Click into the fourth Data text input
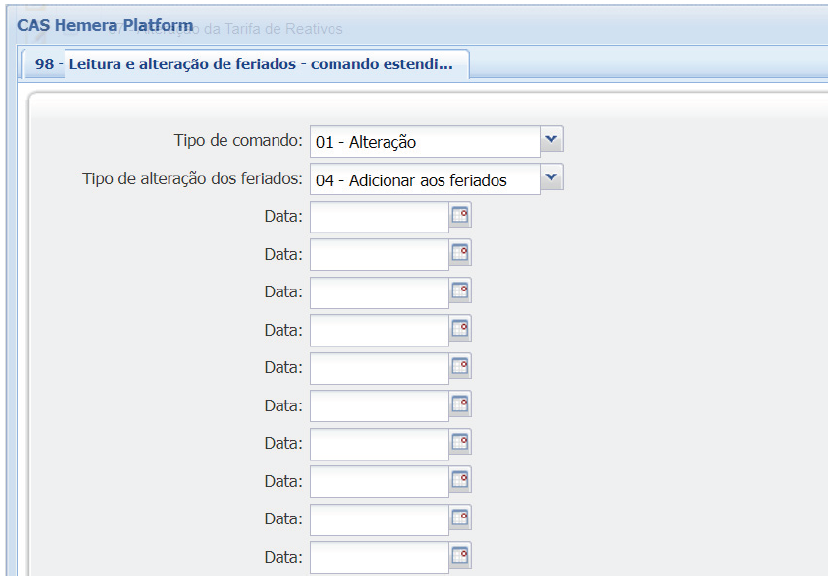This screenshot has height=582, width=833. [x=379, y=330]
